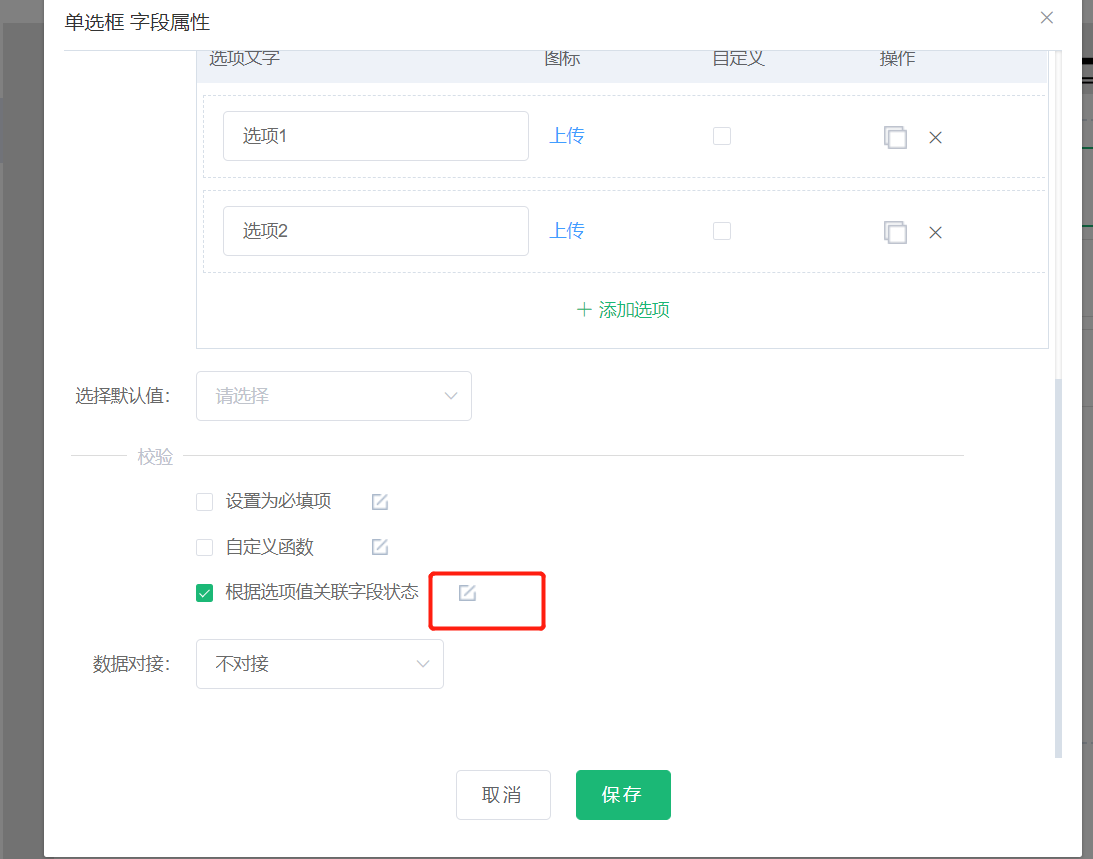
Task: Click the 自定义 column header
Action: 738,59
